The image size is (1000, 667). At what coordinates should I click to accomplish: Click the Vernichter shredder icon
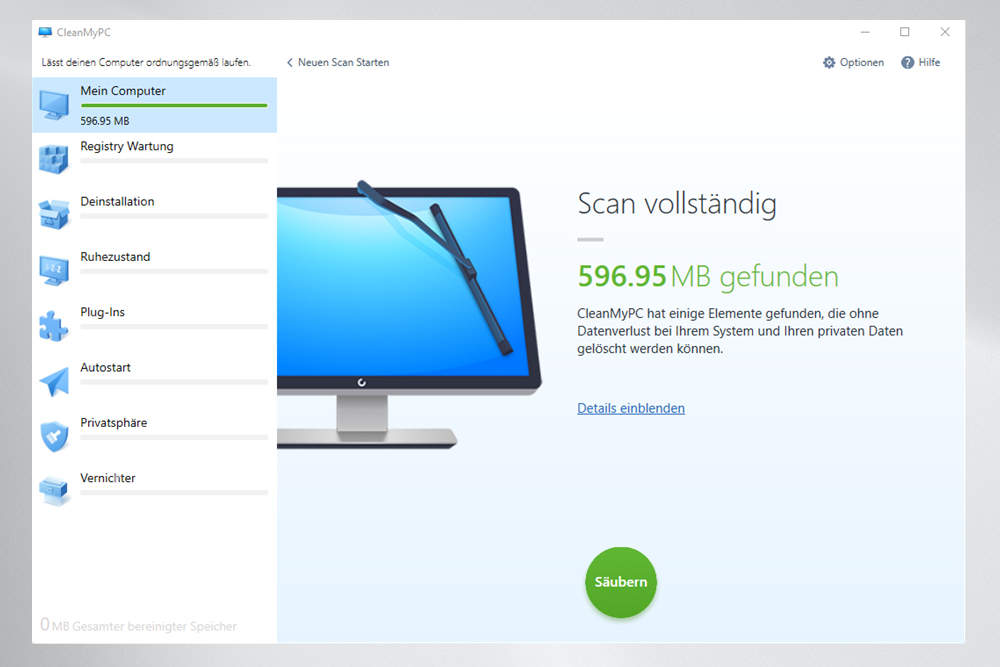54,491
